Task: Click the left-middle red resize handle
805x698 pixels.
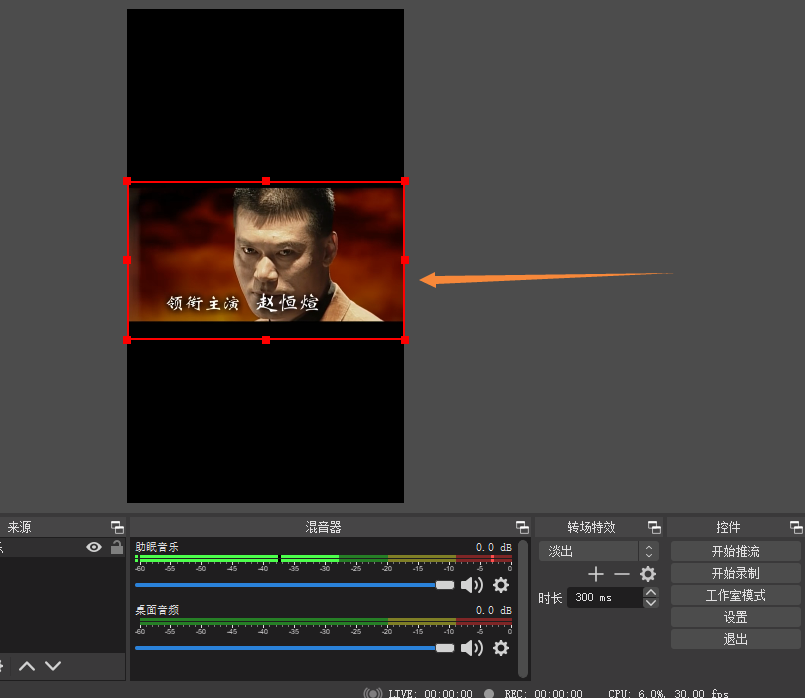Action: click(x=127, y=260)
